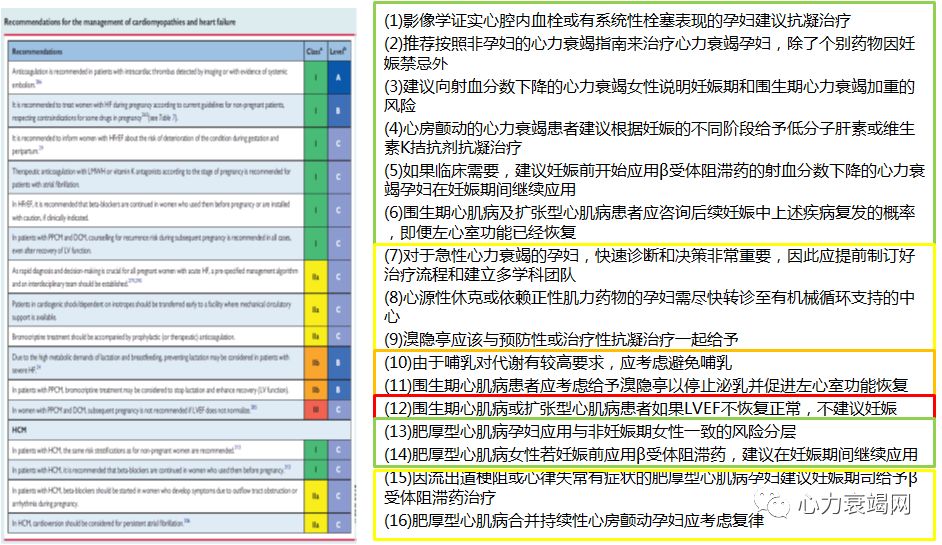Click item "(6)围生期心肌病及扩张型心肌病患者"
Viewport: 942px width, 545px height.
650,222
